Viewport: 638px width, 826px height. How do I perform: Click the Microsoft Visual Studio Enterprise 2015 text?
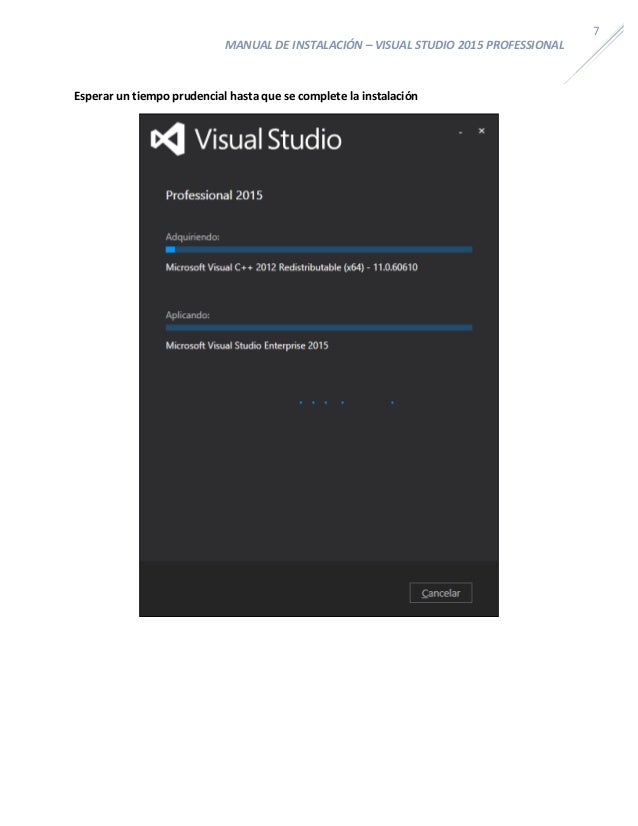tap(247, 346)
